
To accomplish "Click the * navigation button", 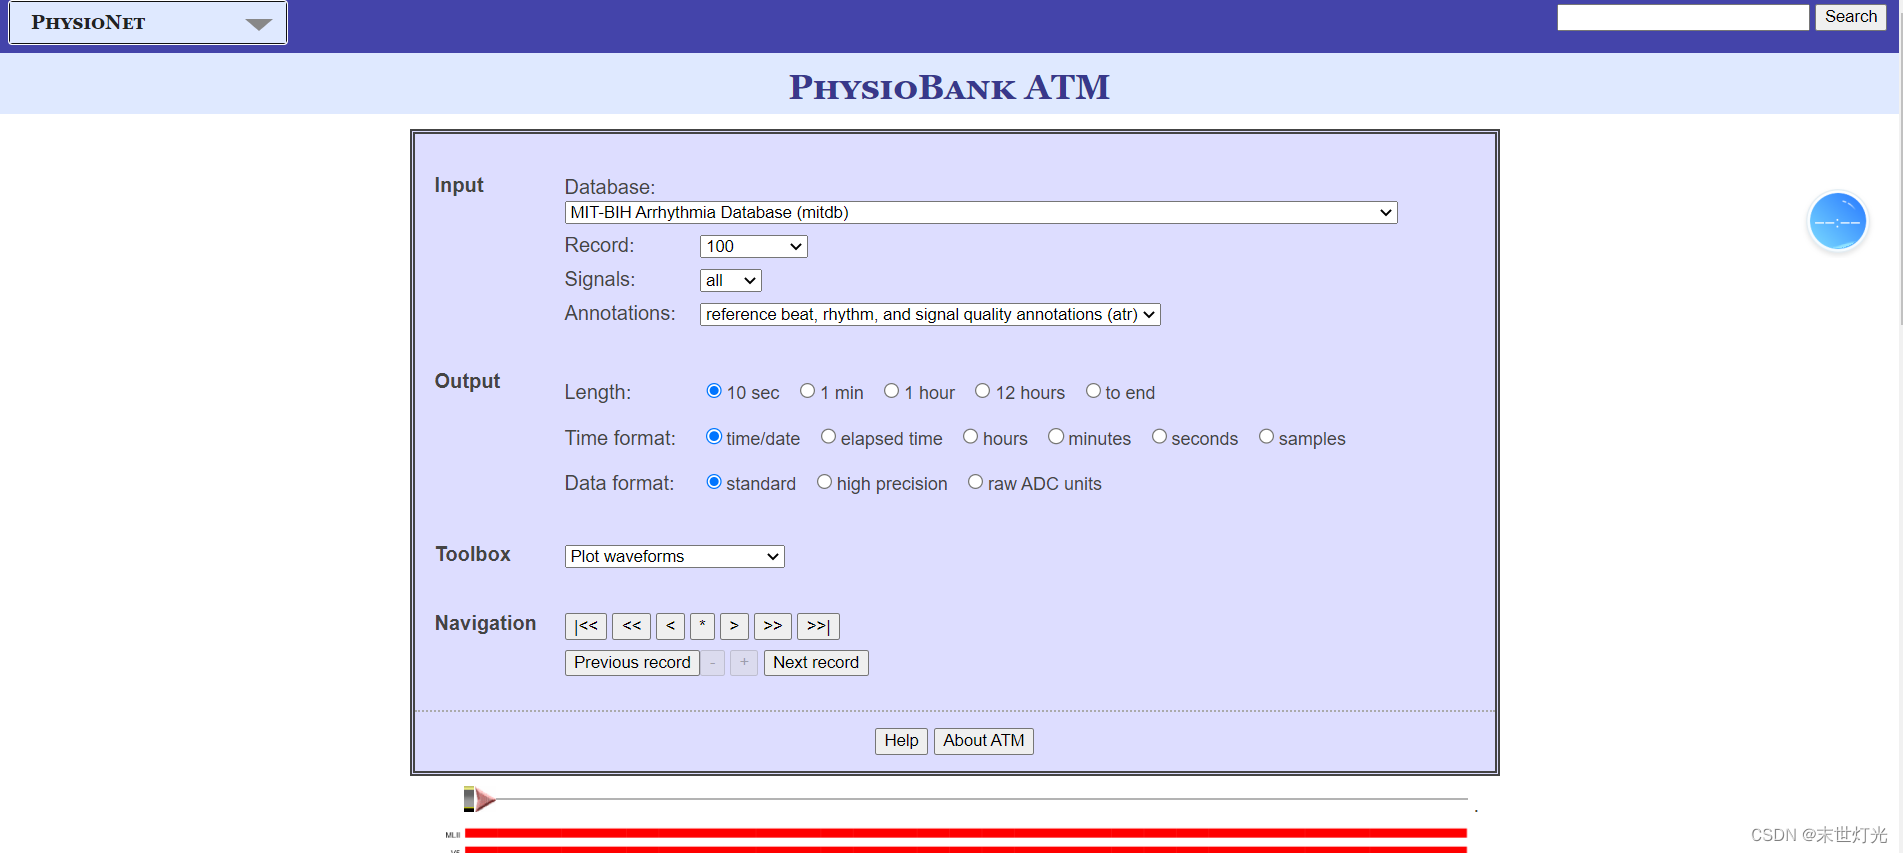I will [702, 626].
